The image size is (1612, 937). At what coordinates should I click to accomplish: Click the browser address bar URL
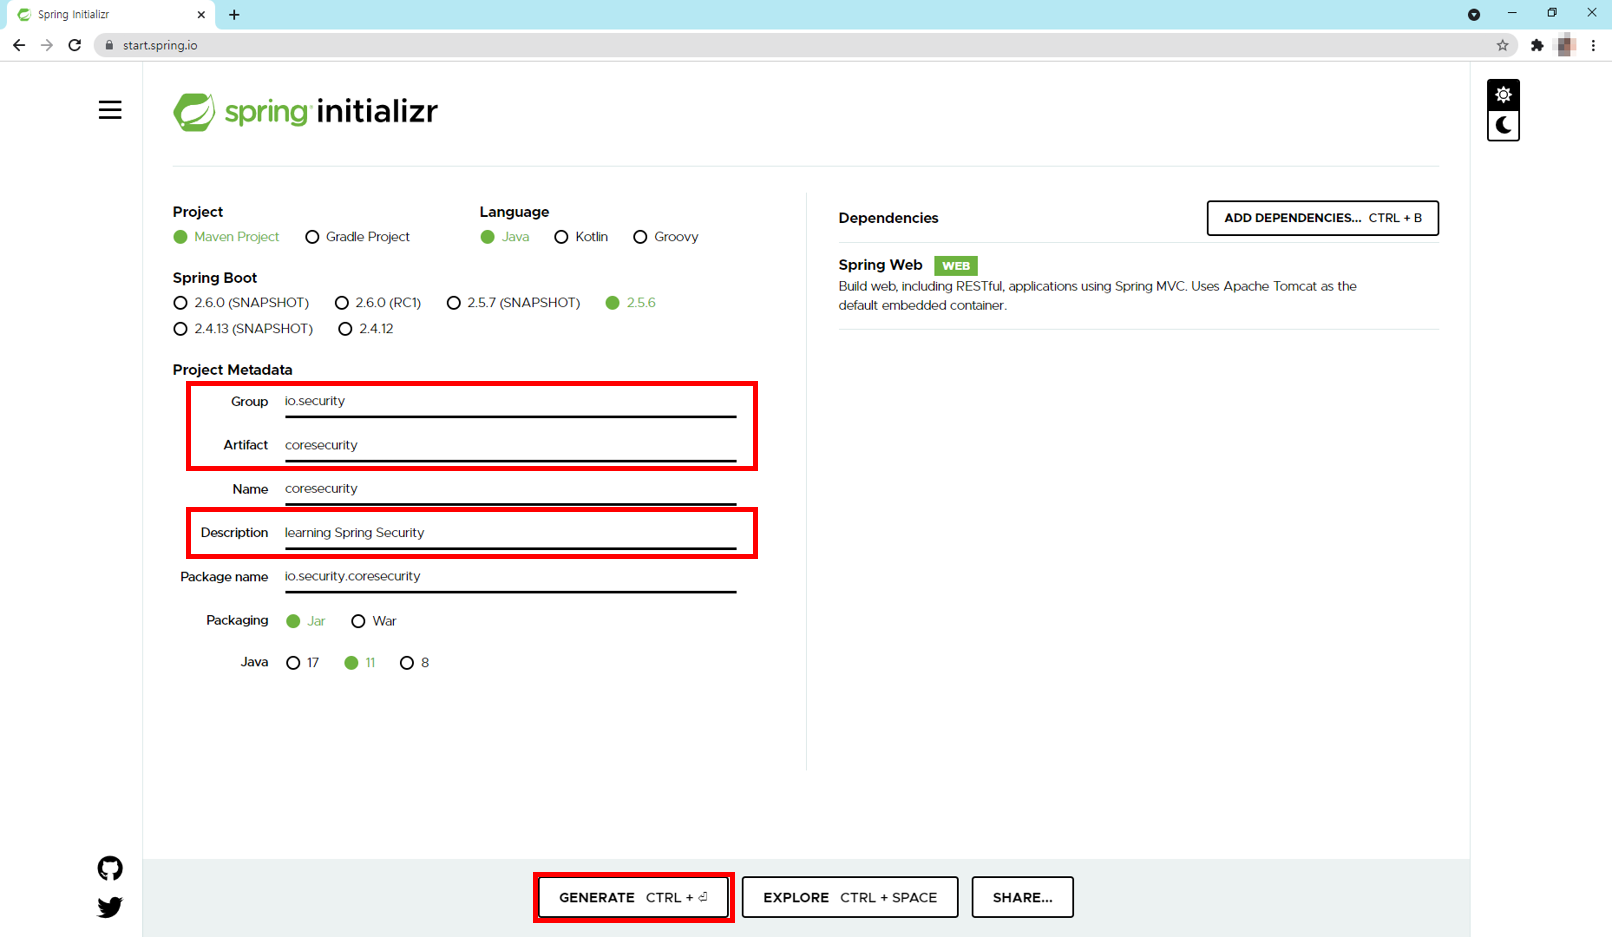pos(160,45)
